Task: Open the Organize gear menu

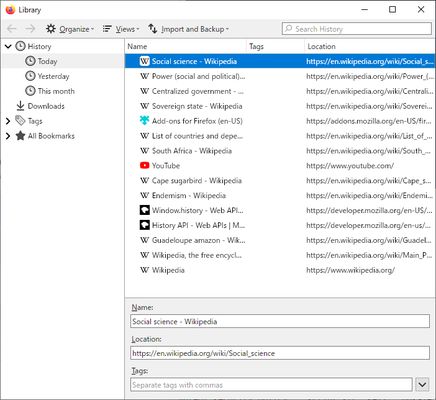Action: click(70, 29)
